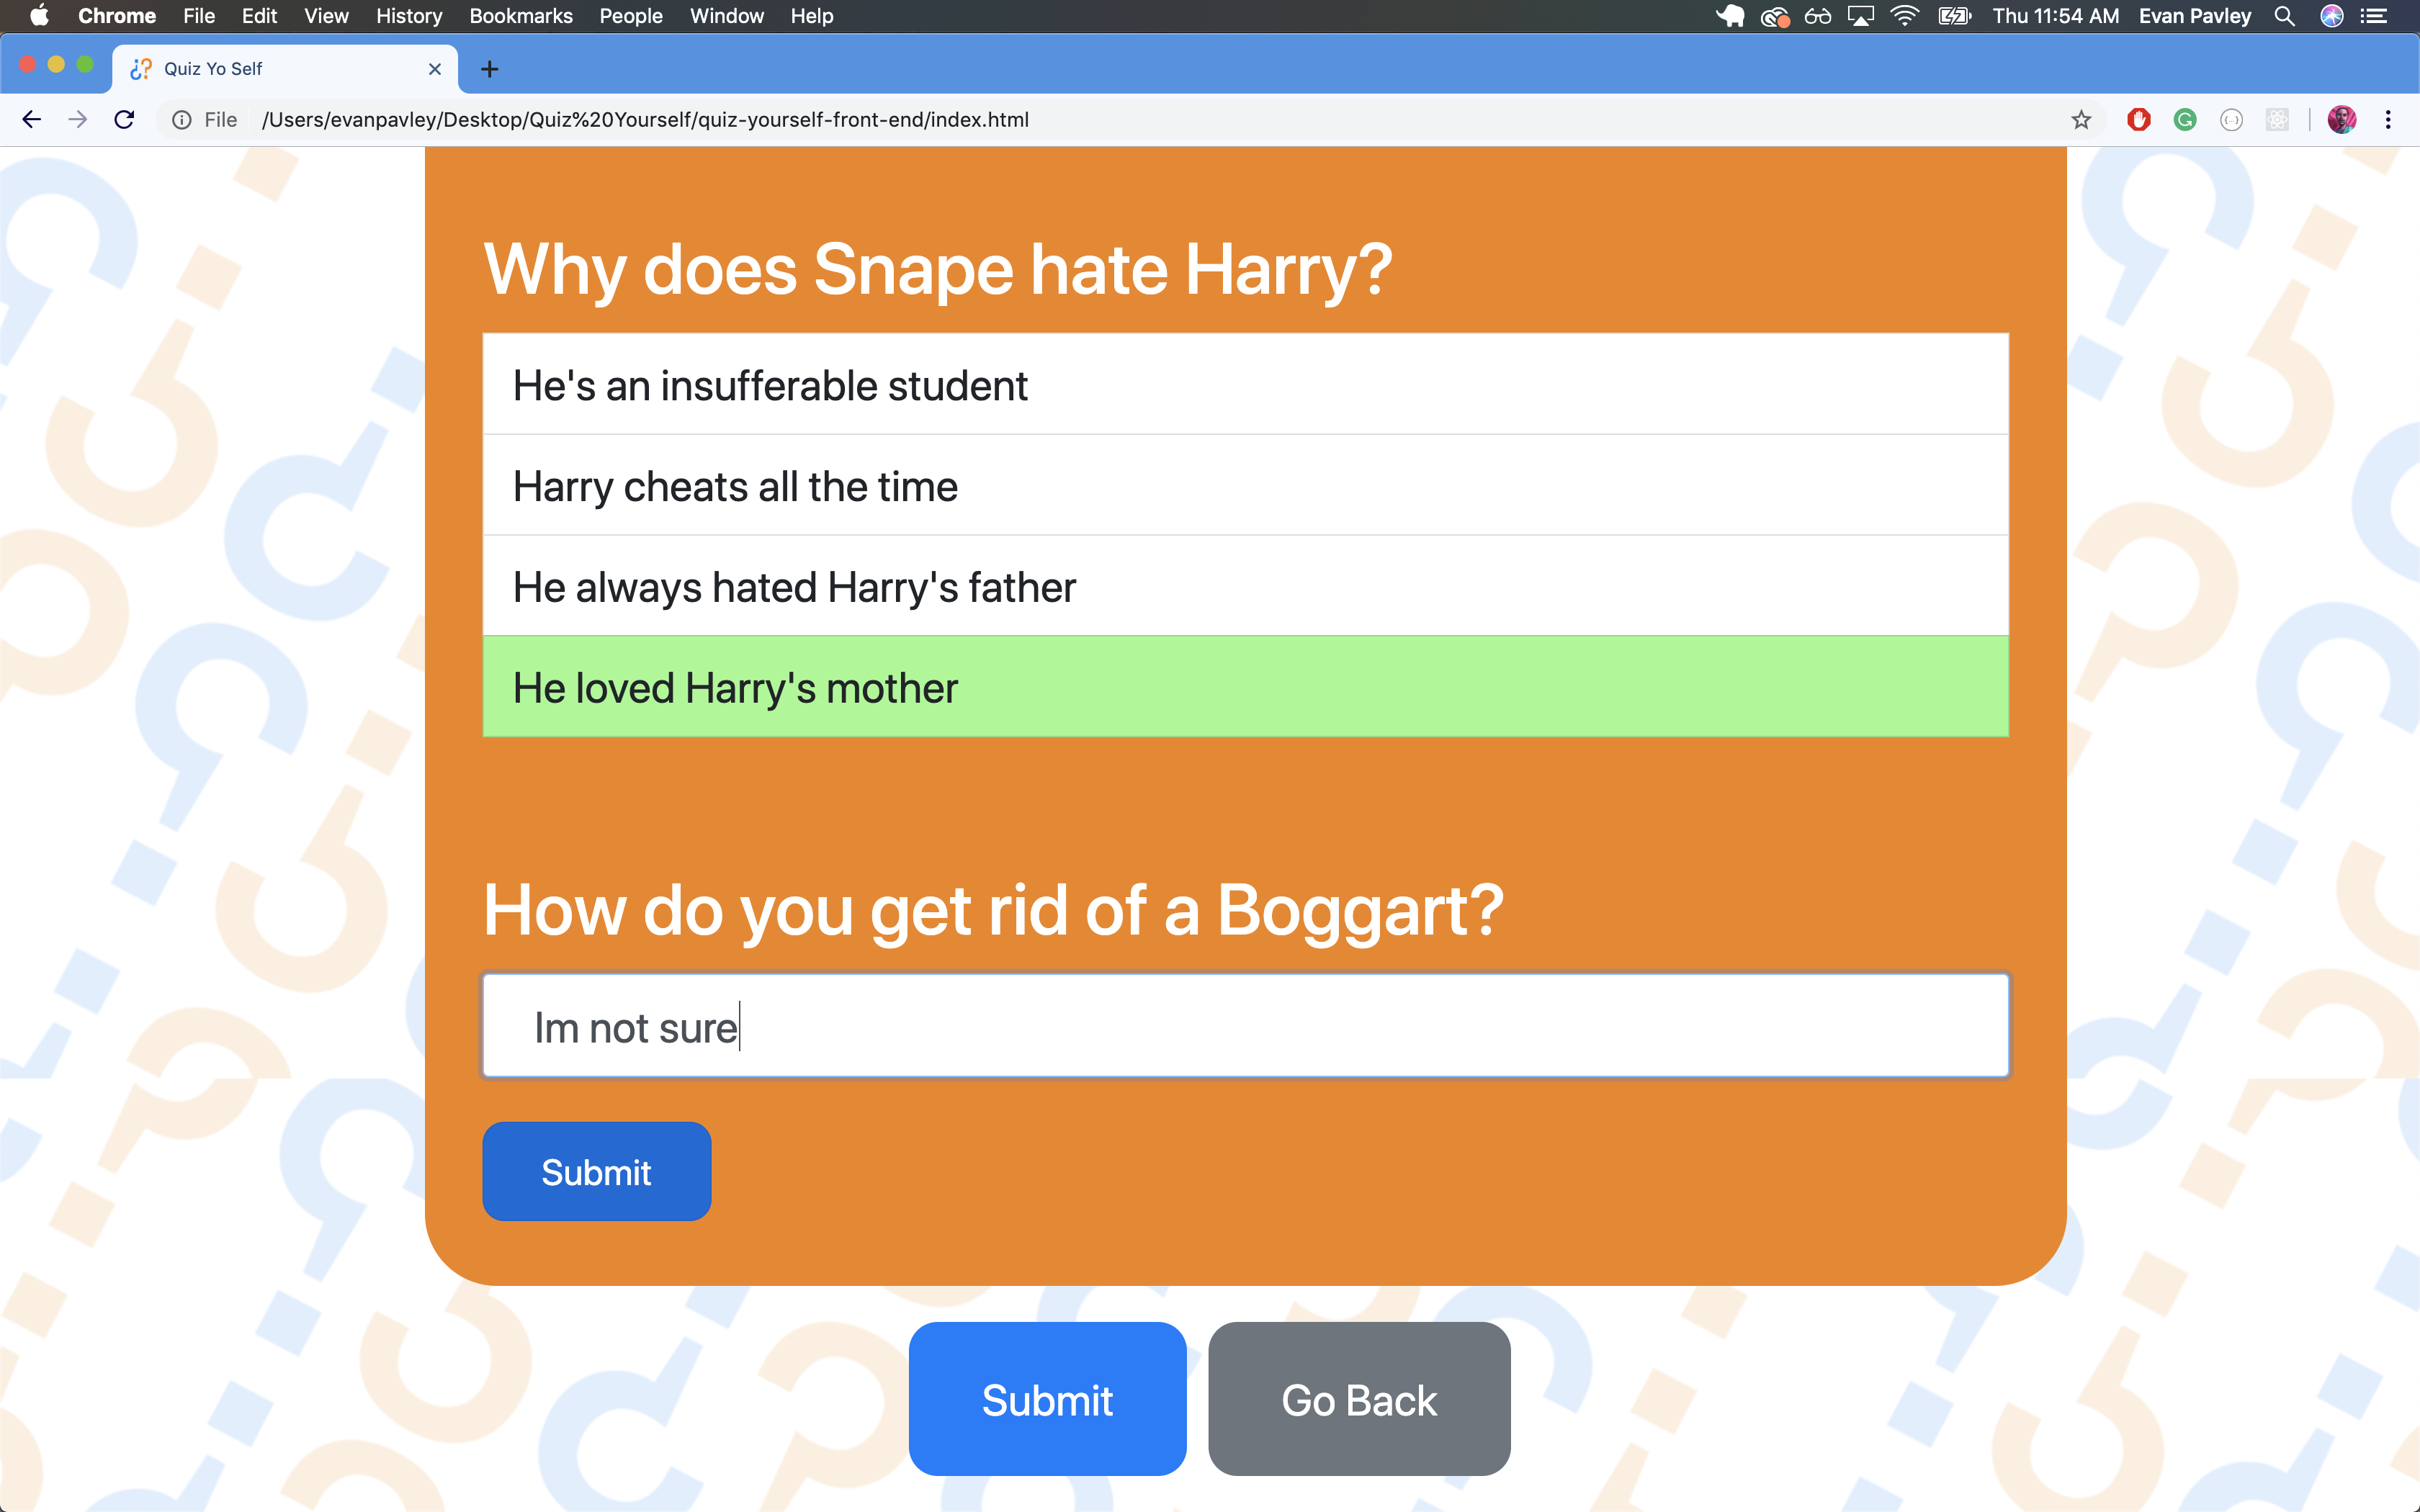Choose answer "He loved Harry's mother"
Viewport: 2420px width, 1512px height.
(x=1245, y=687)
